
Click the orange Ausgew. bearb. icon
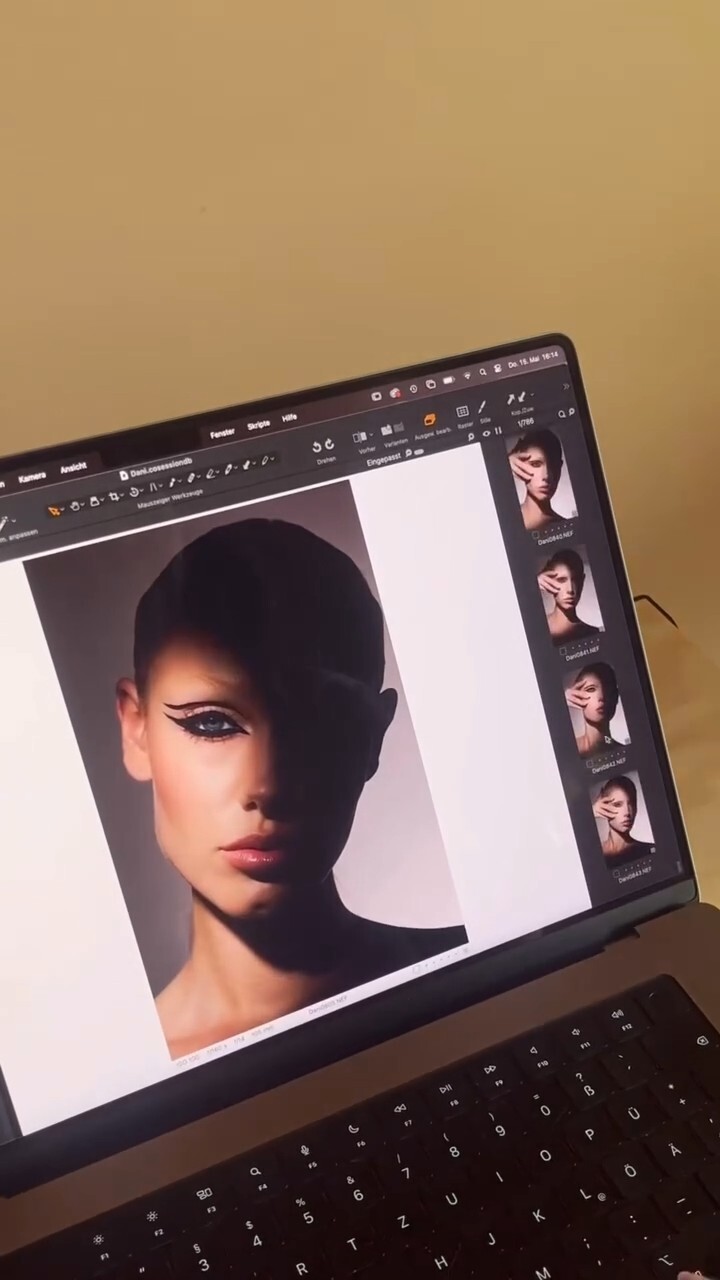(430, 419)
